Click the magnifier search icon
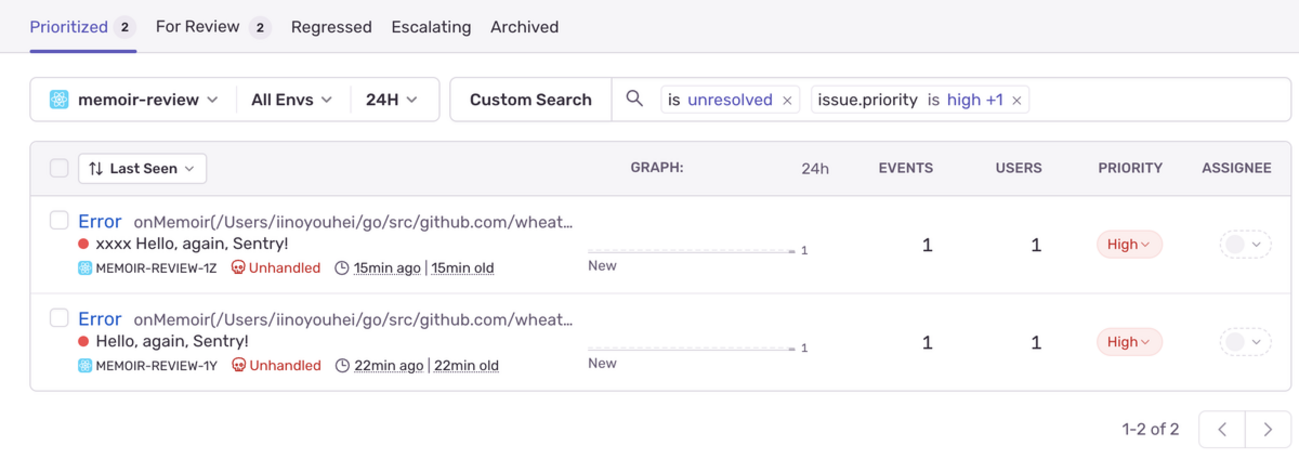 634,99
